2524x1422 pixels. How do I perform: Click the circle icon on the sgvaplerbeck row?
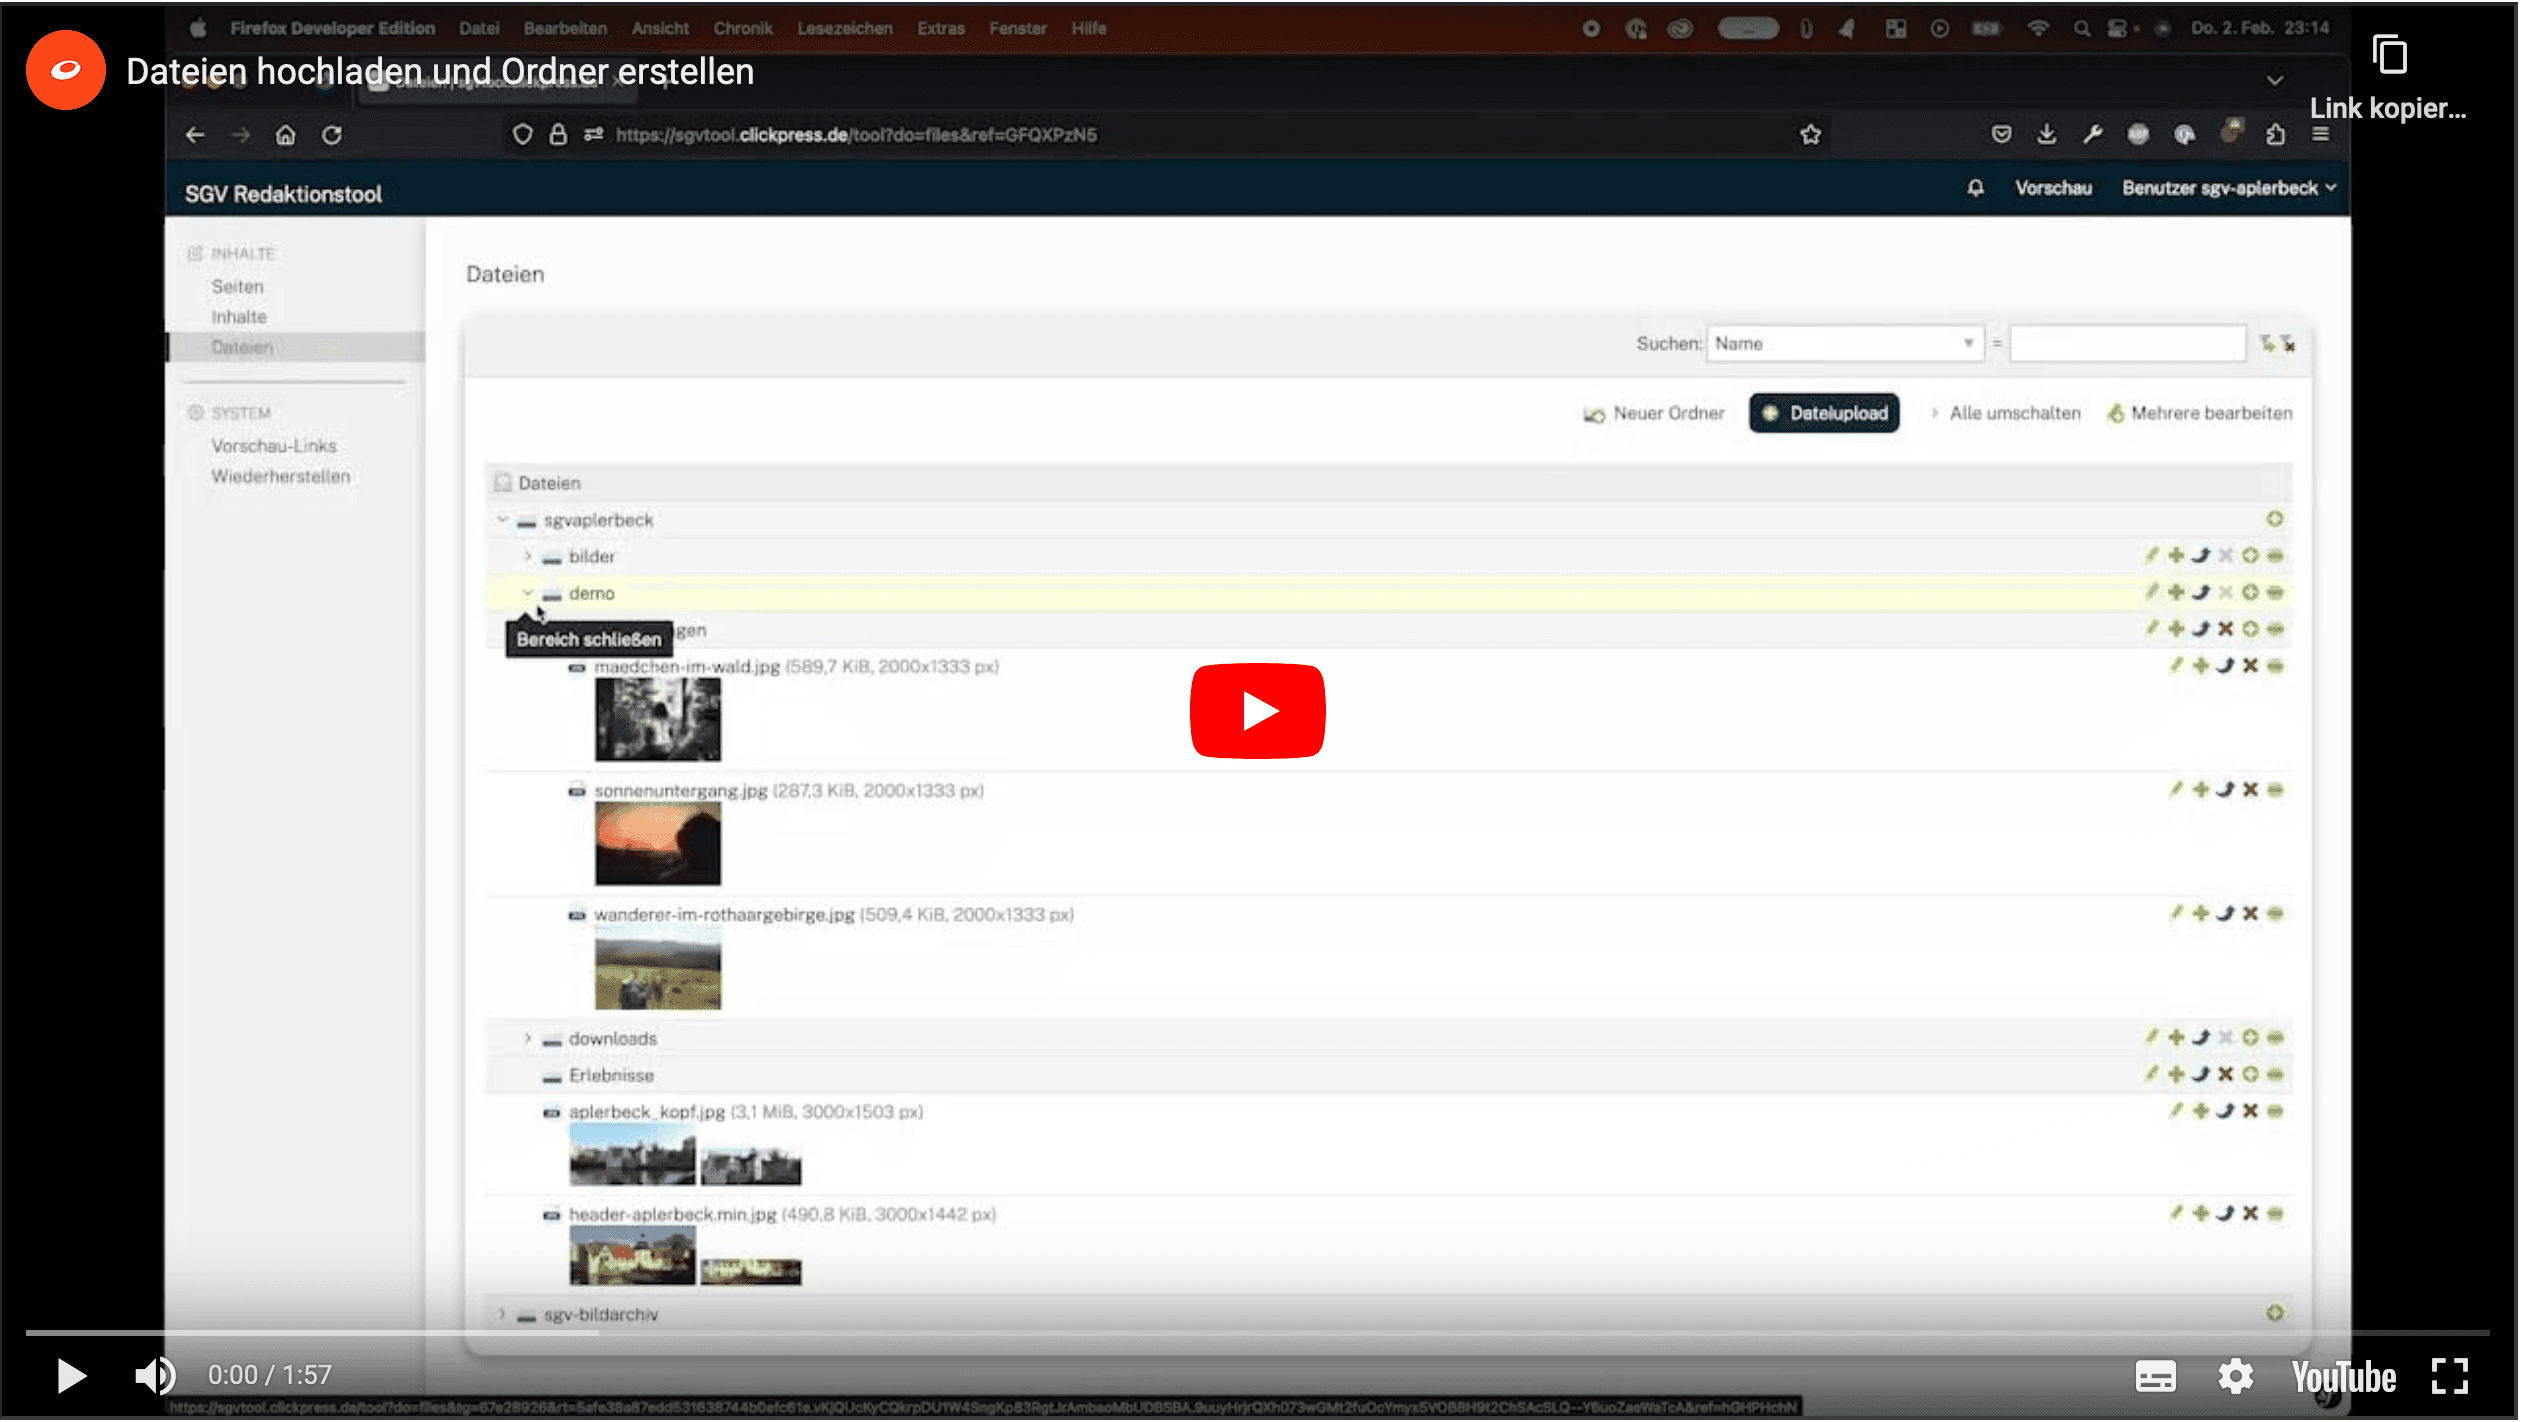[2275, 519]
